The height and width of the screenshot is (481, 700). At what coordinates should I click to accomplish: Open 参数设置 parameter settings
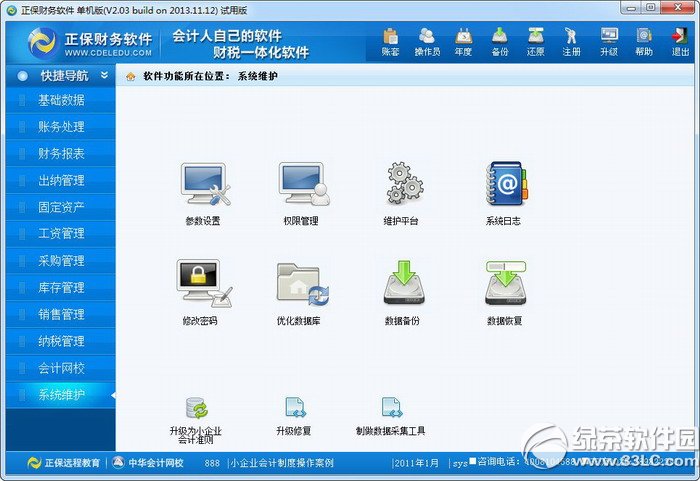(204, 193)
